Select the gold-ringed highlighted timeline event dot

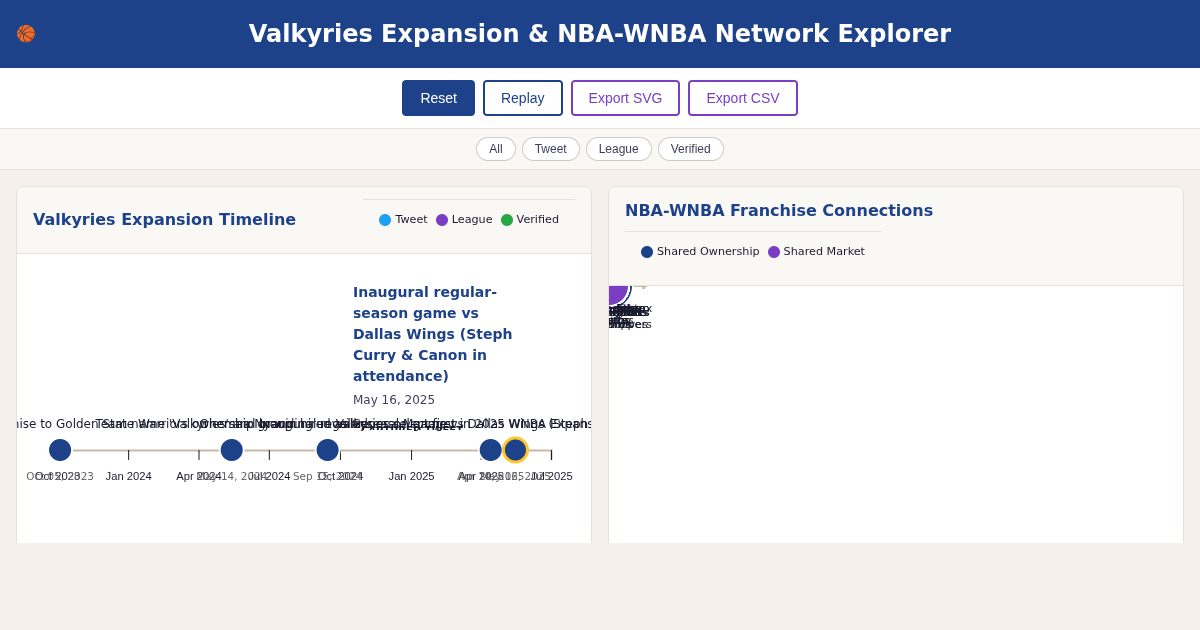tap(515, 450)
